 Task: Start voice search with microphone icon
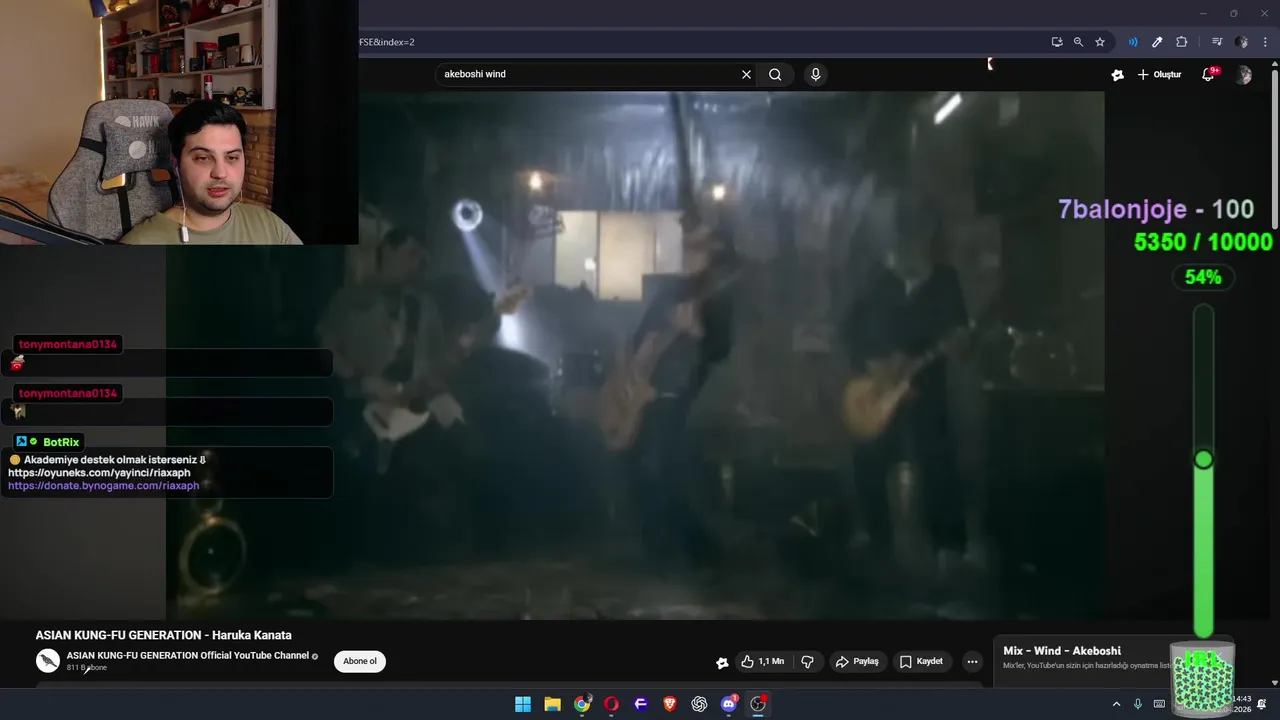[816, 74]
